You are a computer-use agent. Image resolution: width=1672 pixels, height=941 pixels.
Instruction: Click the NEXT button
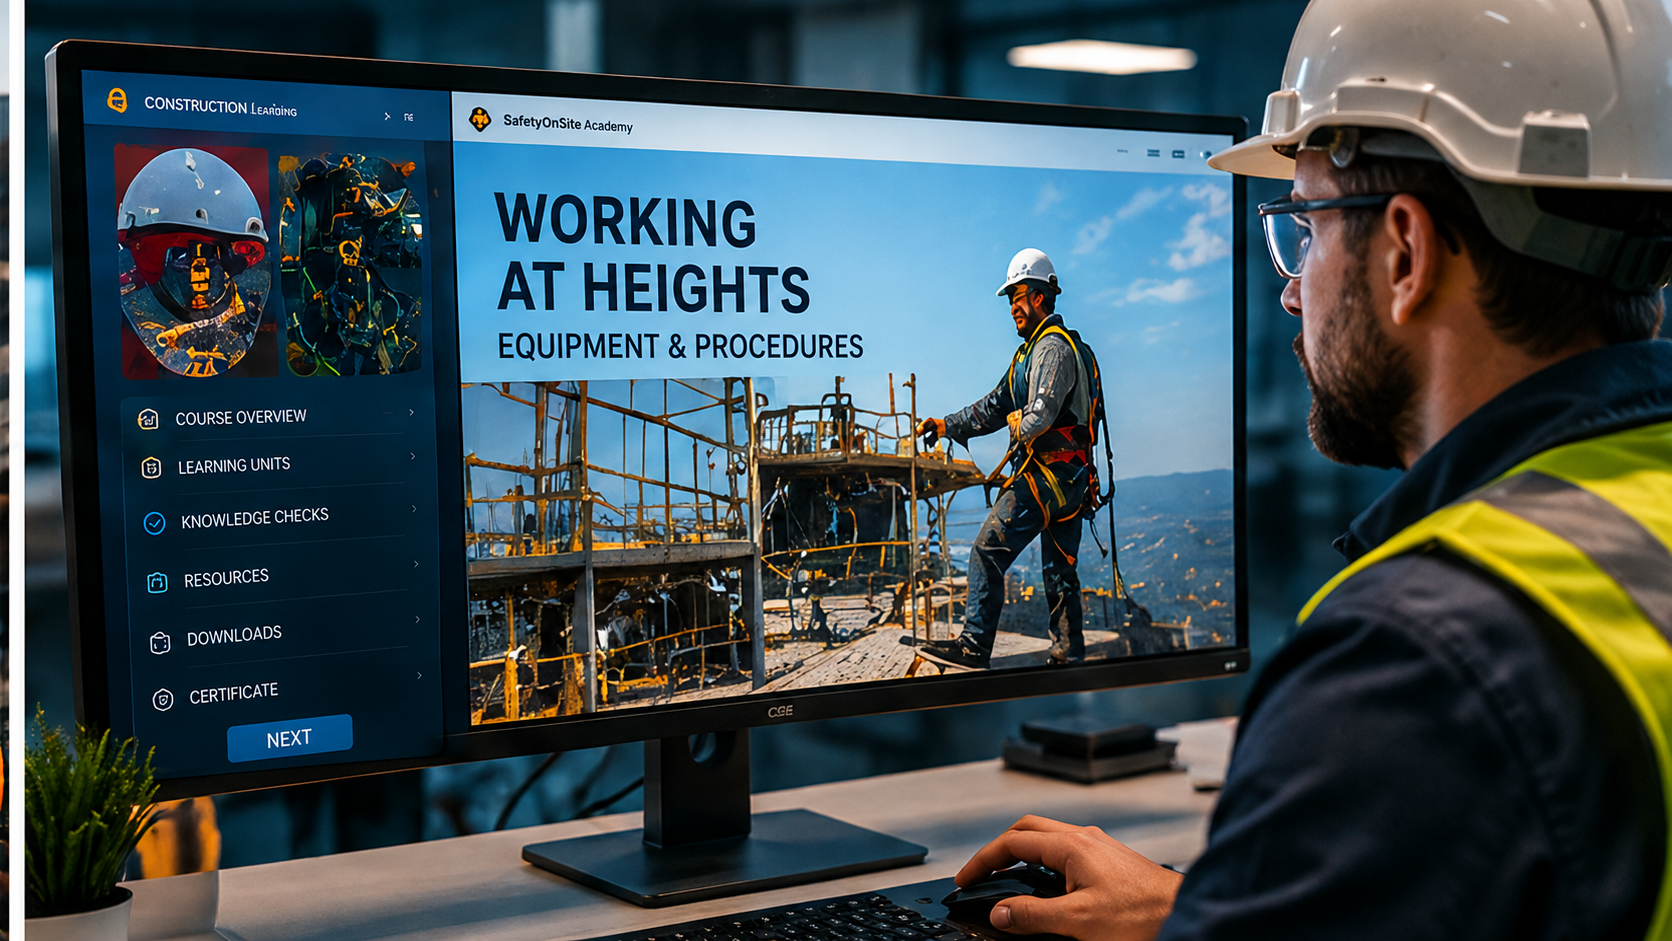[x=290, y=738]
